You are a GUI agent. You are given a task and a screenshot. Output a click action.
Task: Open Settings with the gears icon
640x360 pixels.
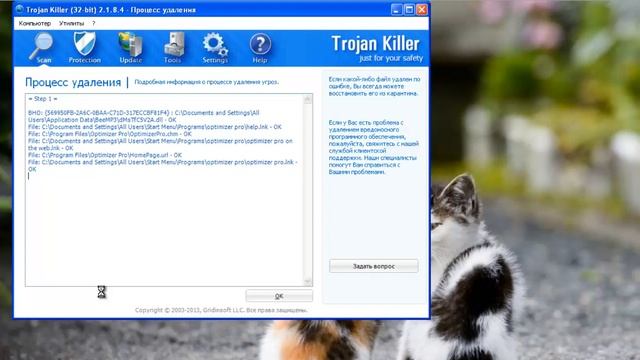(215, 48)
